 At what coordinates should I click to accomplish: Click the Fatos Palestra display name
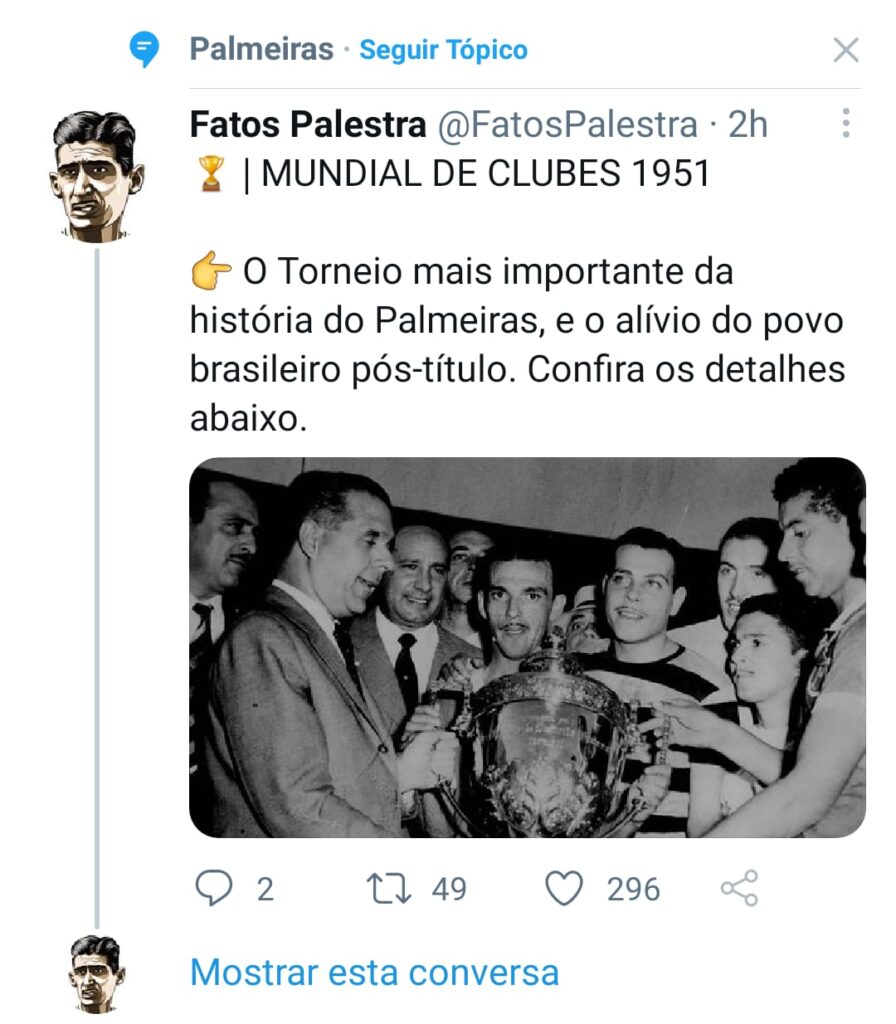click(x=308, y=125)
